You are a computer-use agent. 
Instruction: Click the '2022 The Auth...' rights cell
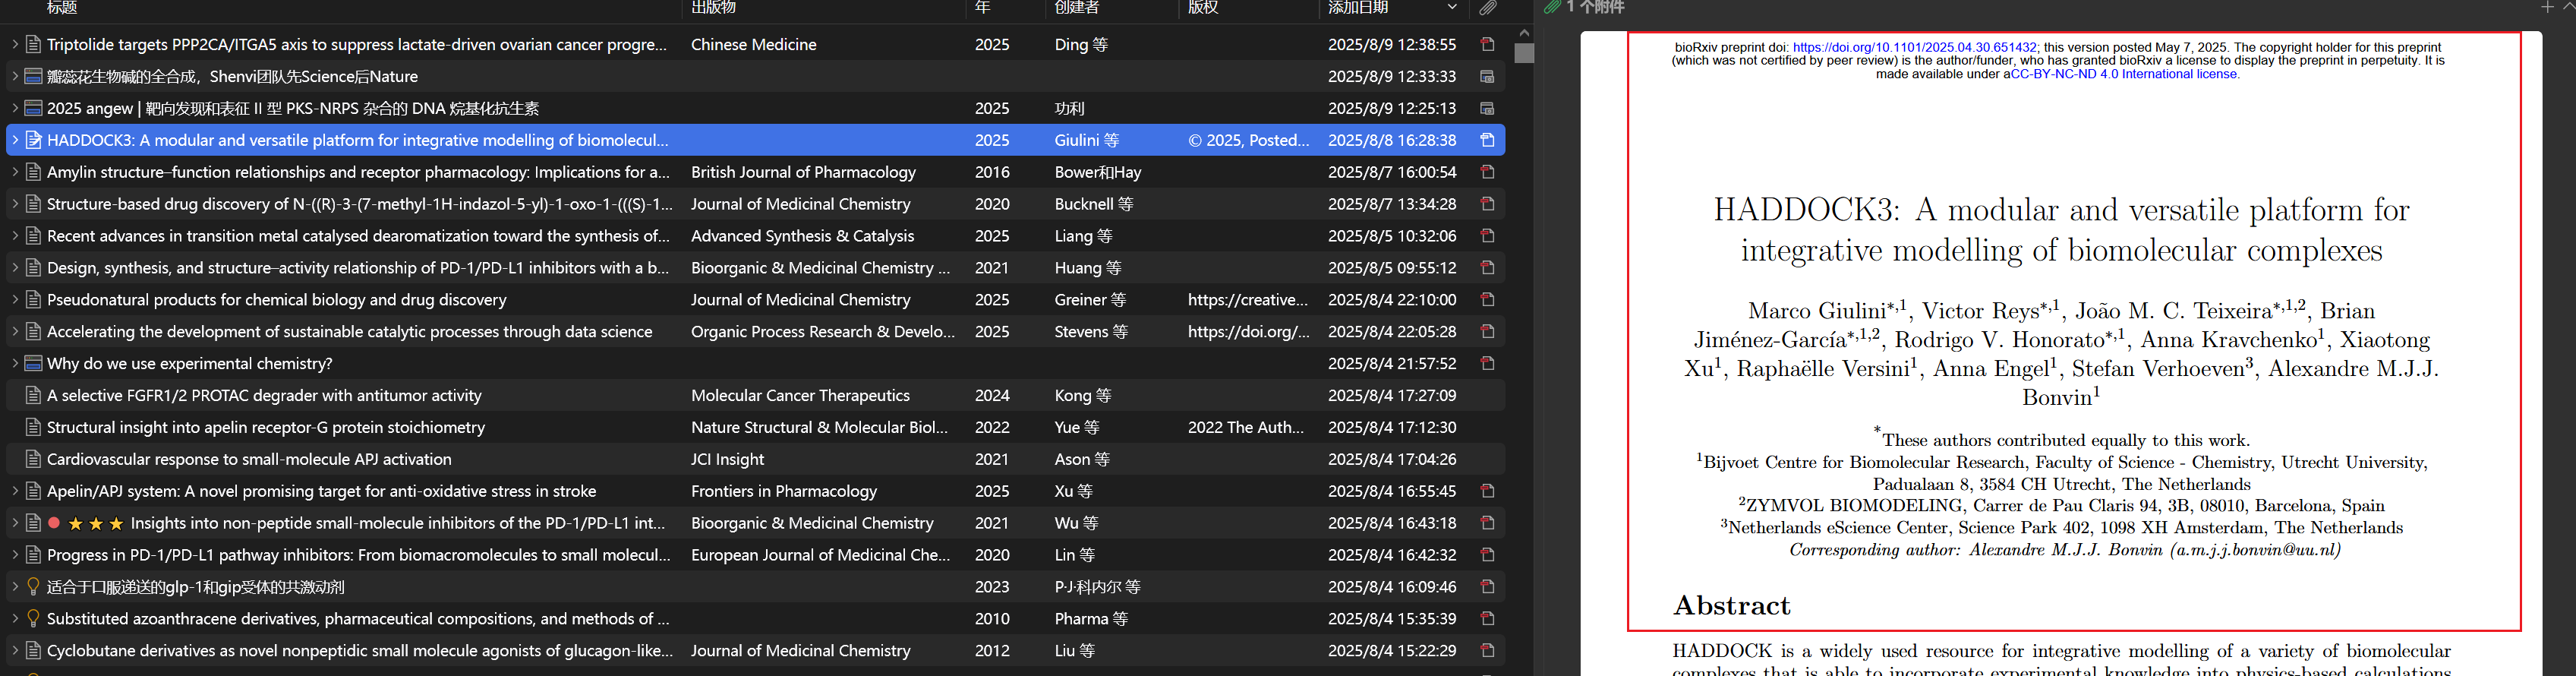(1246, 427)
